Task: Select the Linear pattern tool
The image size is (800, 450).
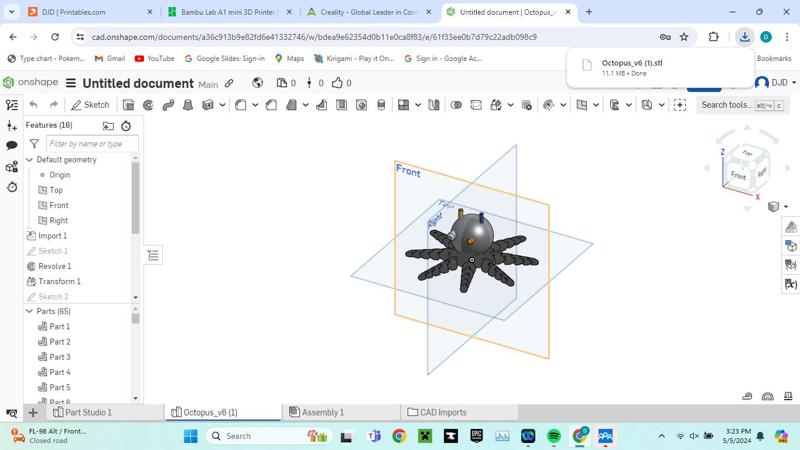Action: 404,105
